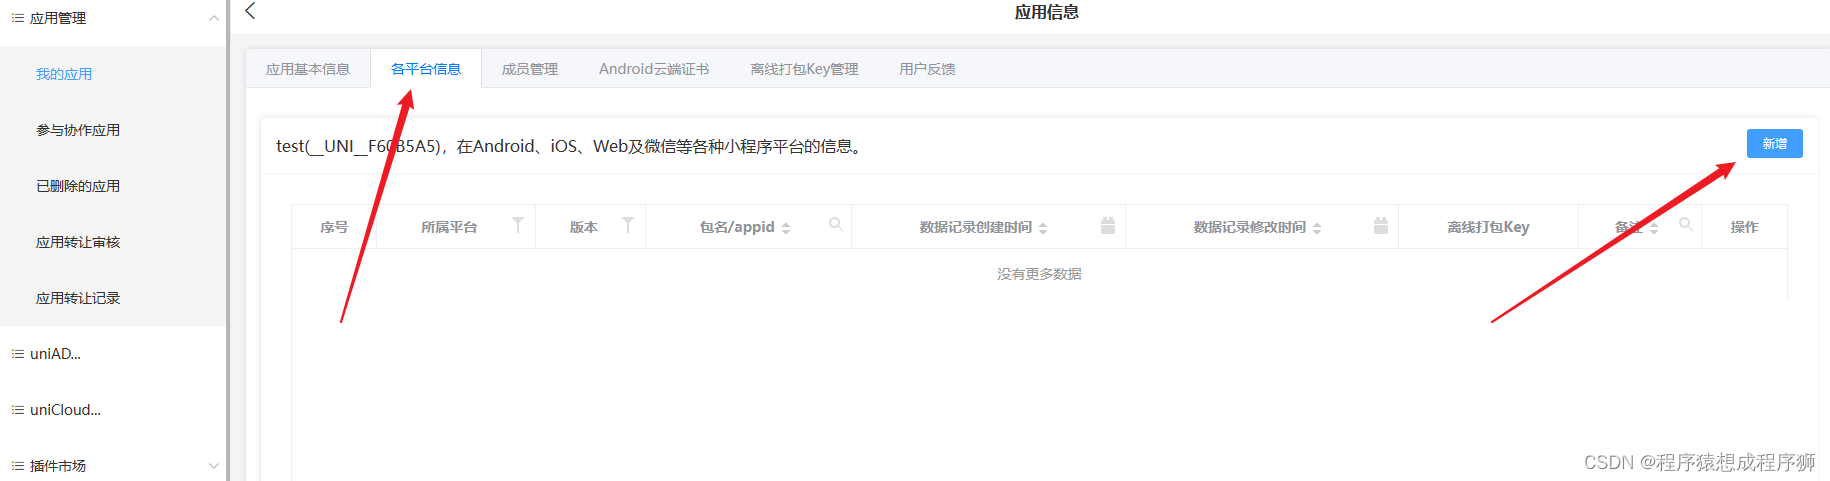The width and height of the screenshot is (1830, 481).
Task: Expand the 插件市场 sidebar section
Action: (x=213, y=466)
